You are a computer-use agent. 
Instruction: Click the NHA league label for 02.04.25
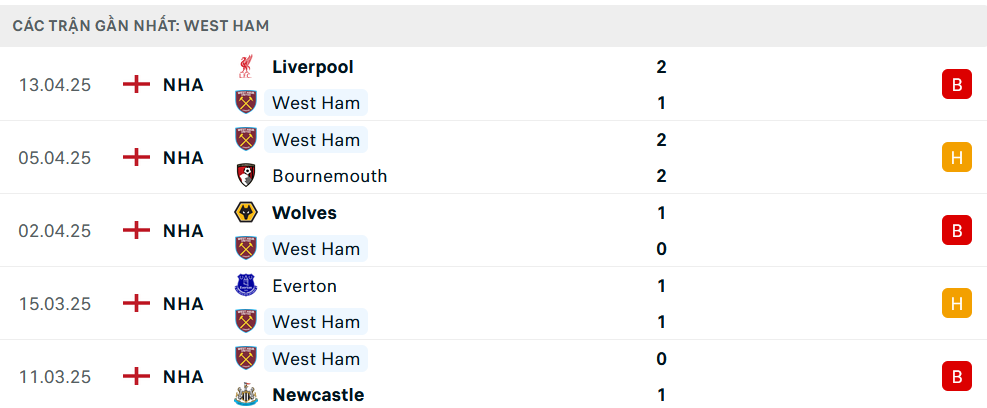183,231
